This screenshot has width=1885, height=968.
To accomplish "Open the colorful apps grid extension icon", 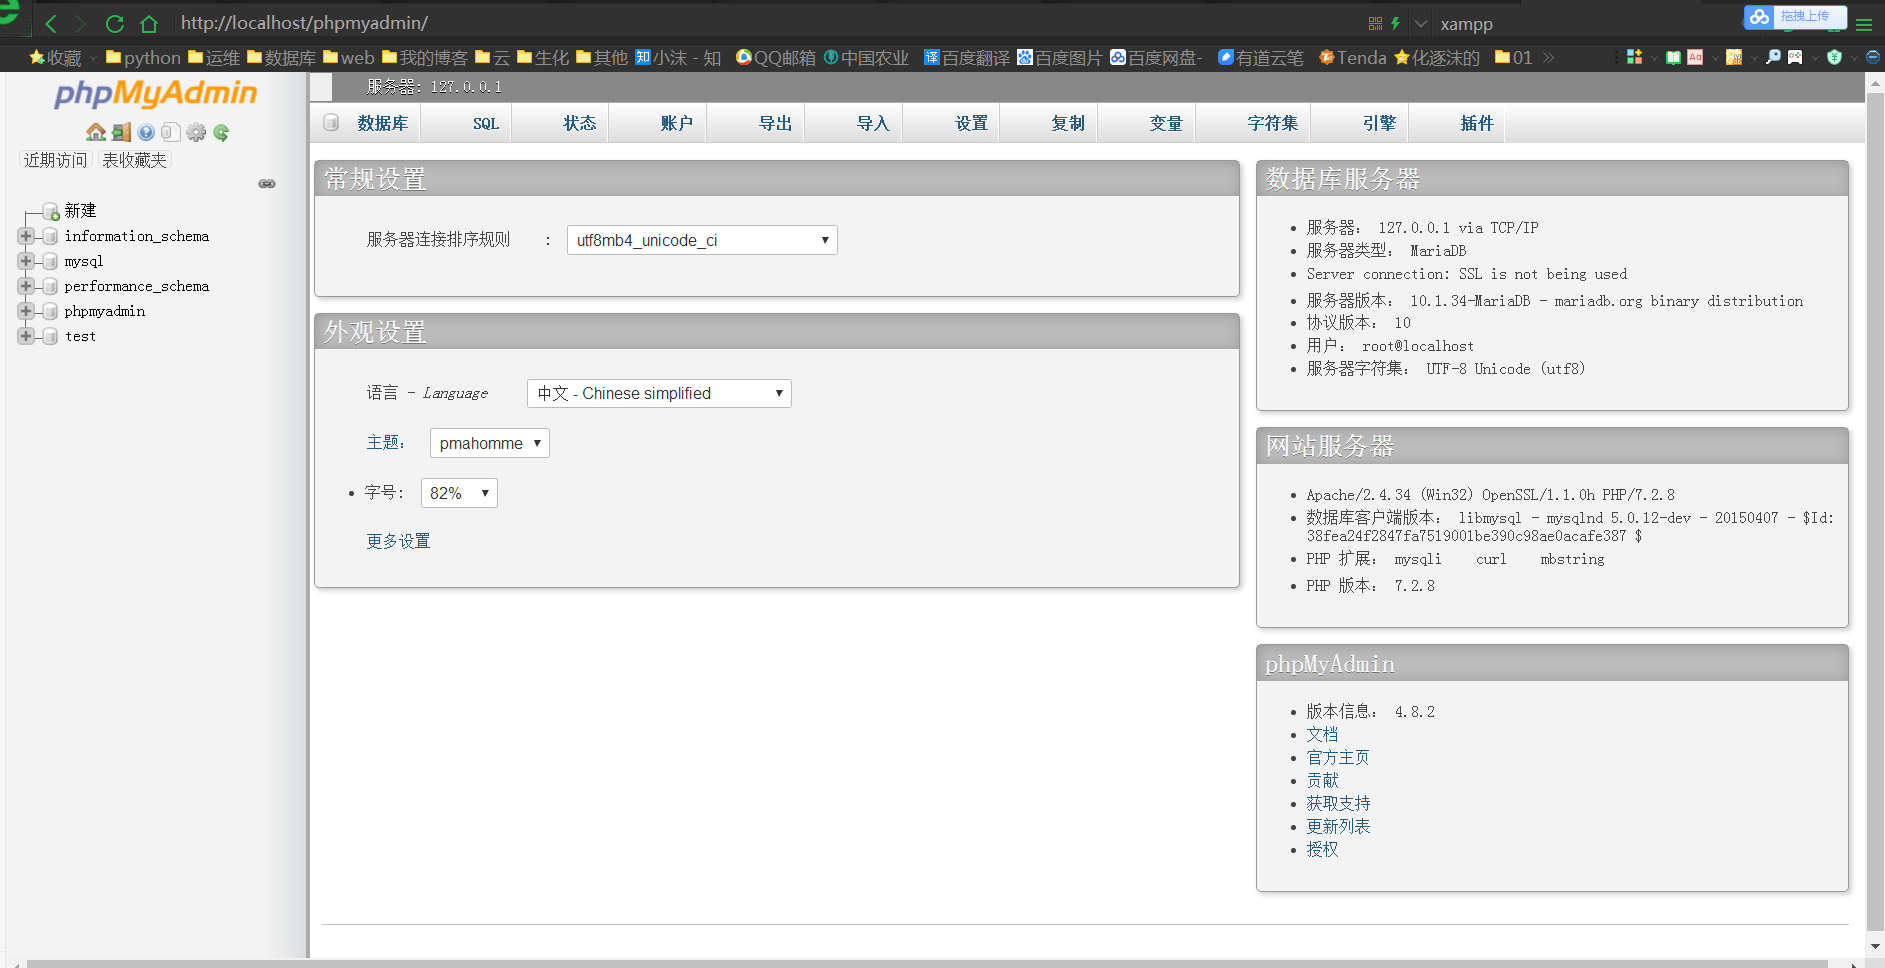I will (x=1634, y=57).
